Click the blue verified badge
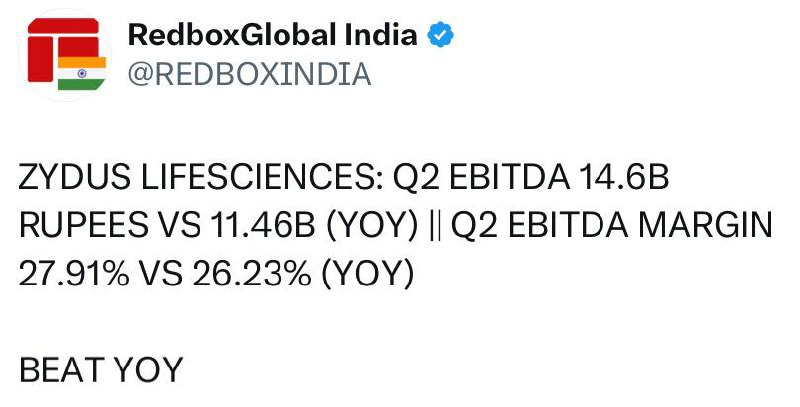 click(x=440, y=35)
